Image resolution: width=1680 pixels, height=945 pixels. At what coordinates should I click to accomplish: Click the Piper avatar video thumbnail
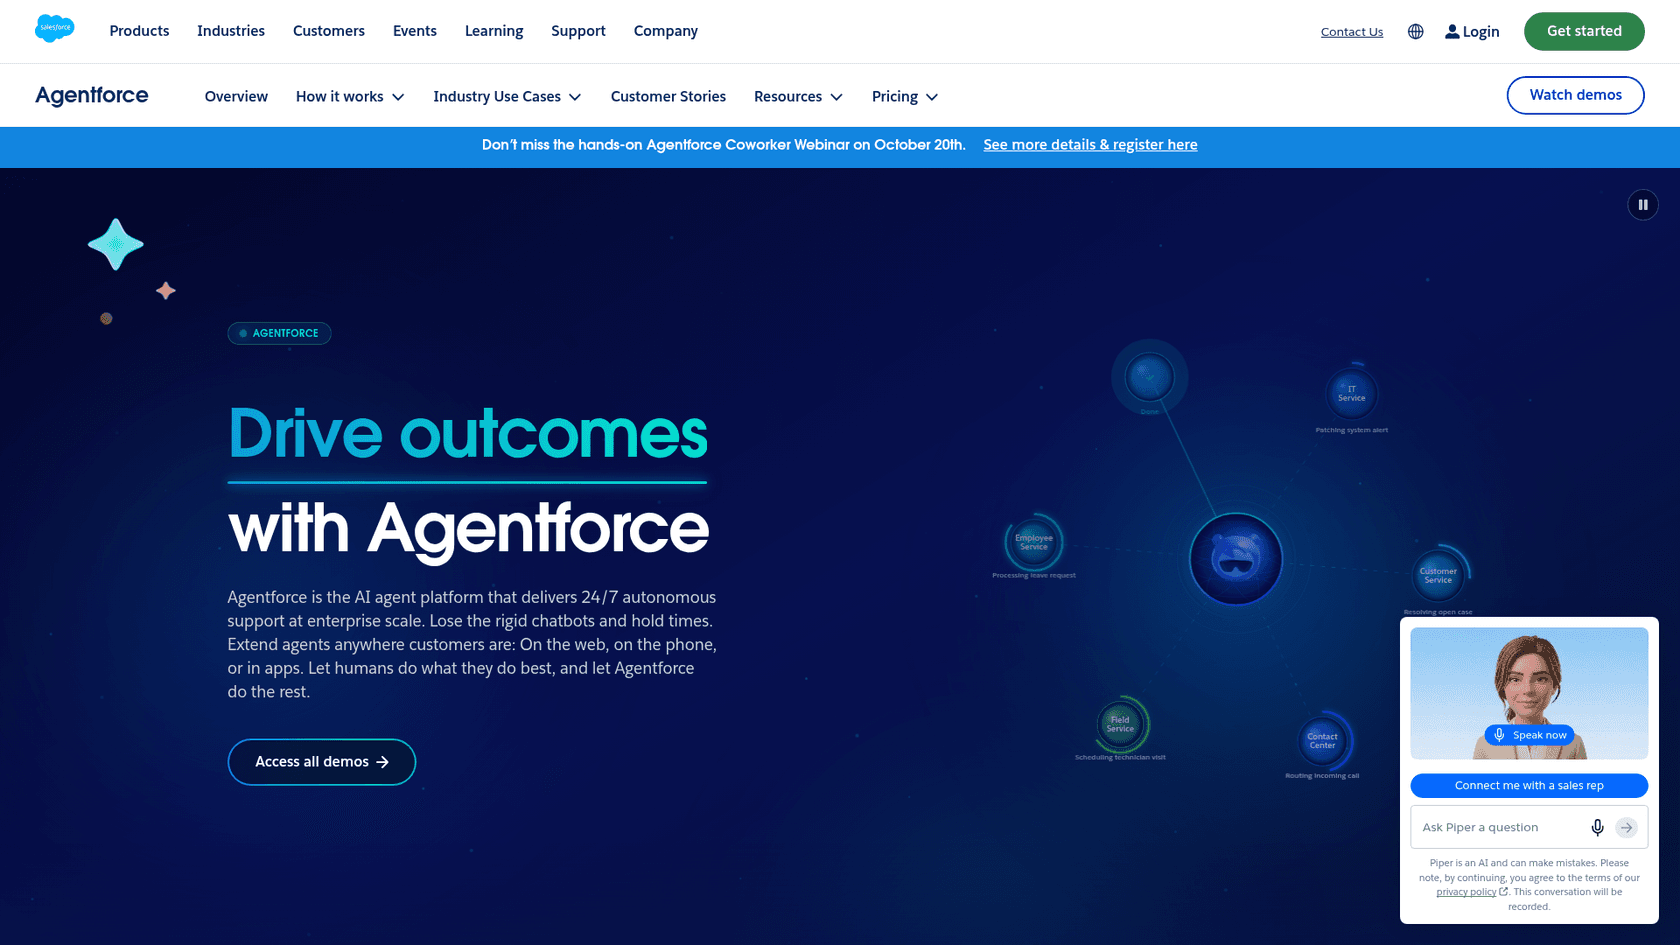coord(1529,693)
